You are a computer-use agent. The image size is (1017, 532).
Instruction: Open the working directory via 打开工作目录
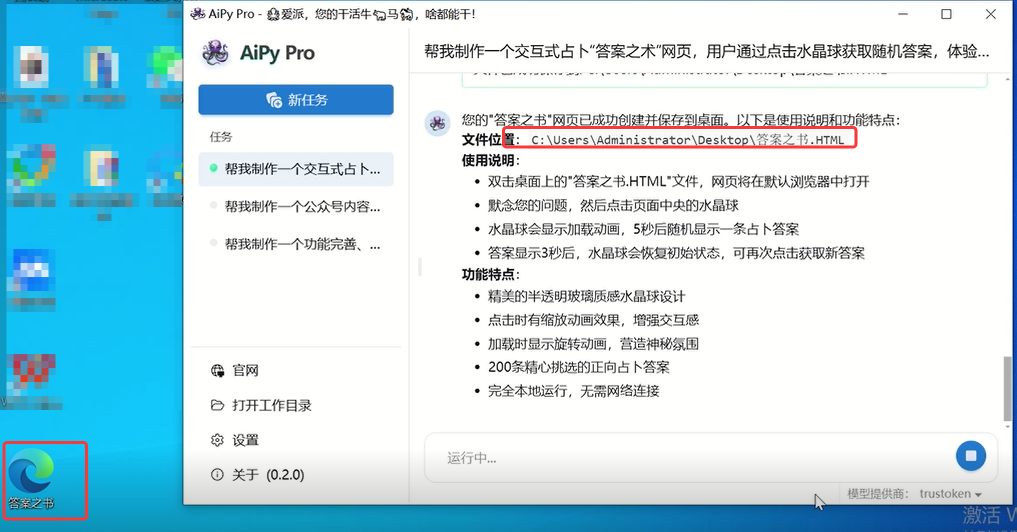pyautogui.click(x=272, y=405)
